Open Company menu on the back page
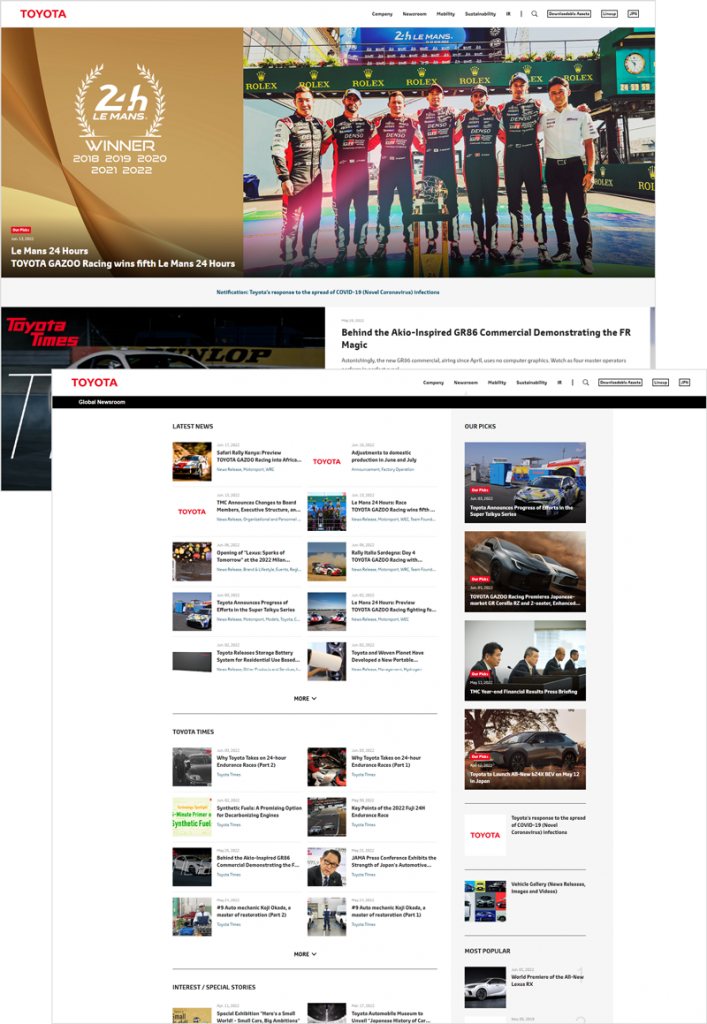This screenshot has height=1024, width=707. point(382,14)
